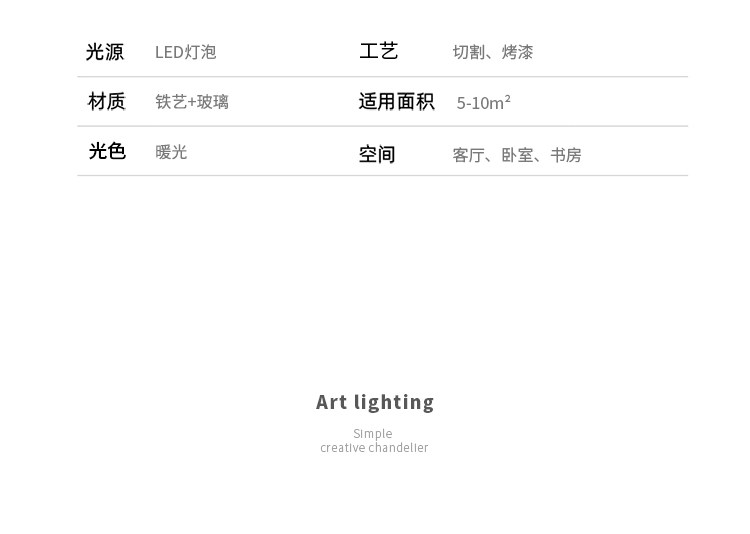750x534 pixels.
Task: Click the 光色 label
Action: click(106, 151)
